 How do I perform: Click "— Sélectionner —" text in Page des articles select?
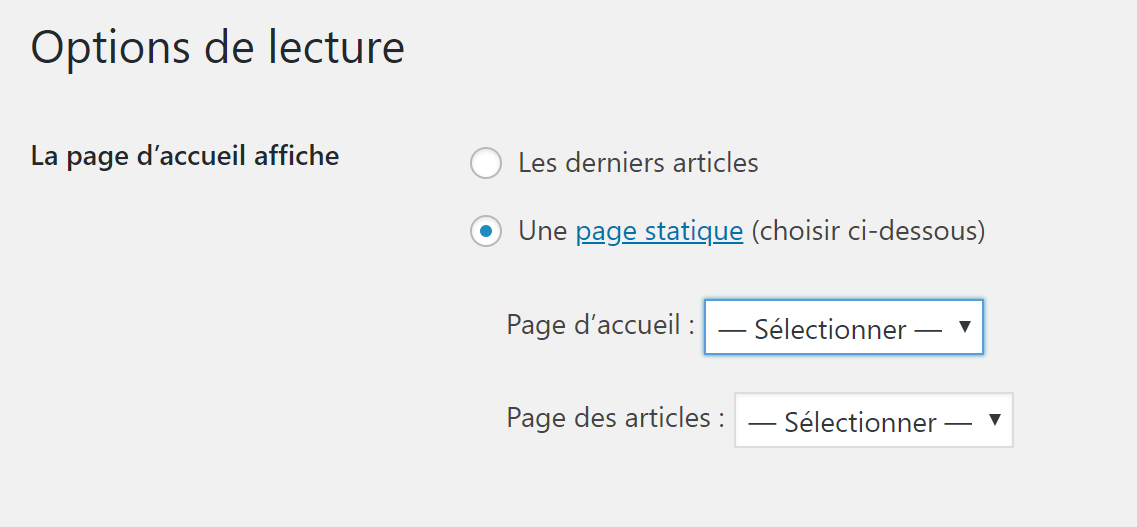pos(860,423)
